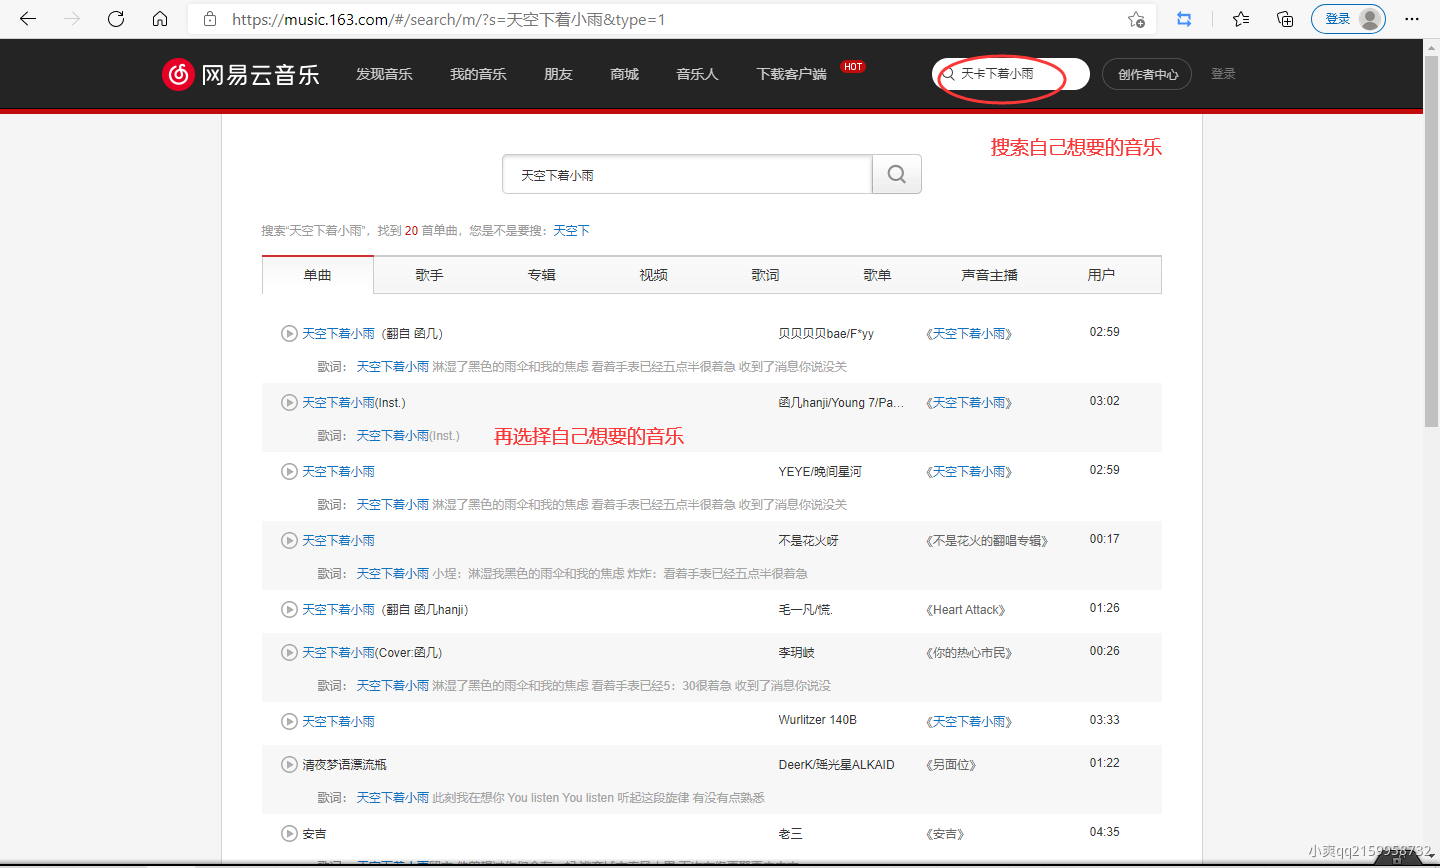
Task: Open artist DeerK/瑶光星ALKAID
Action: 836,764
